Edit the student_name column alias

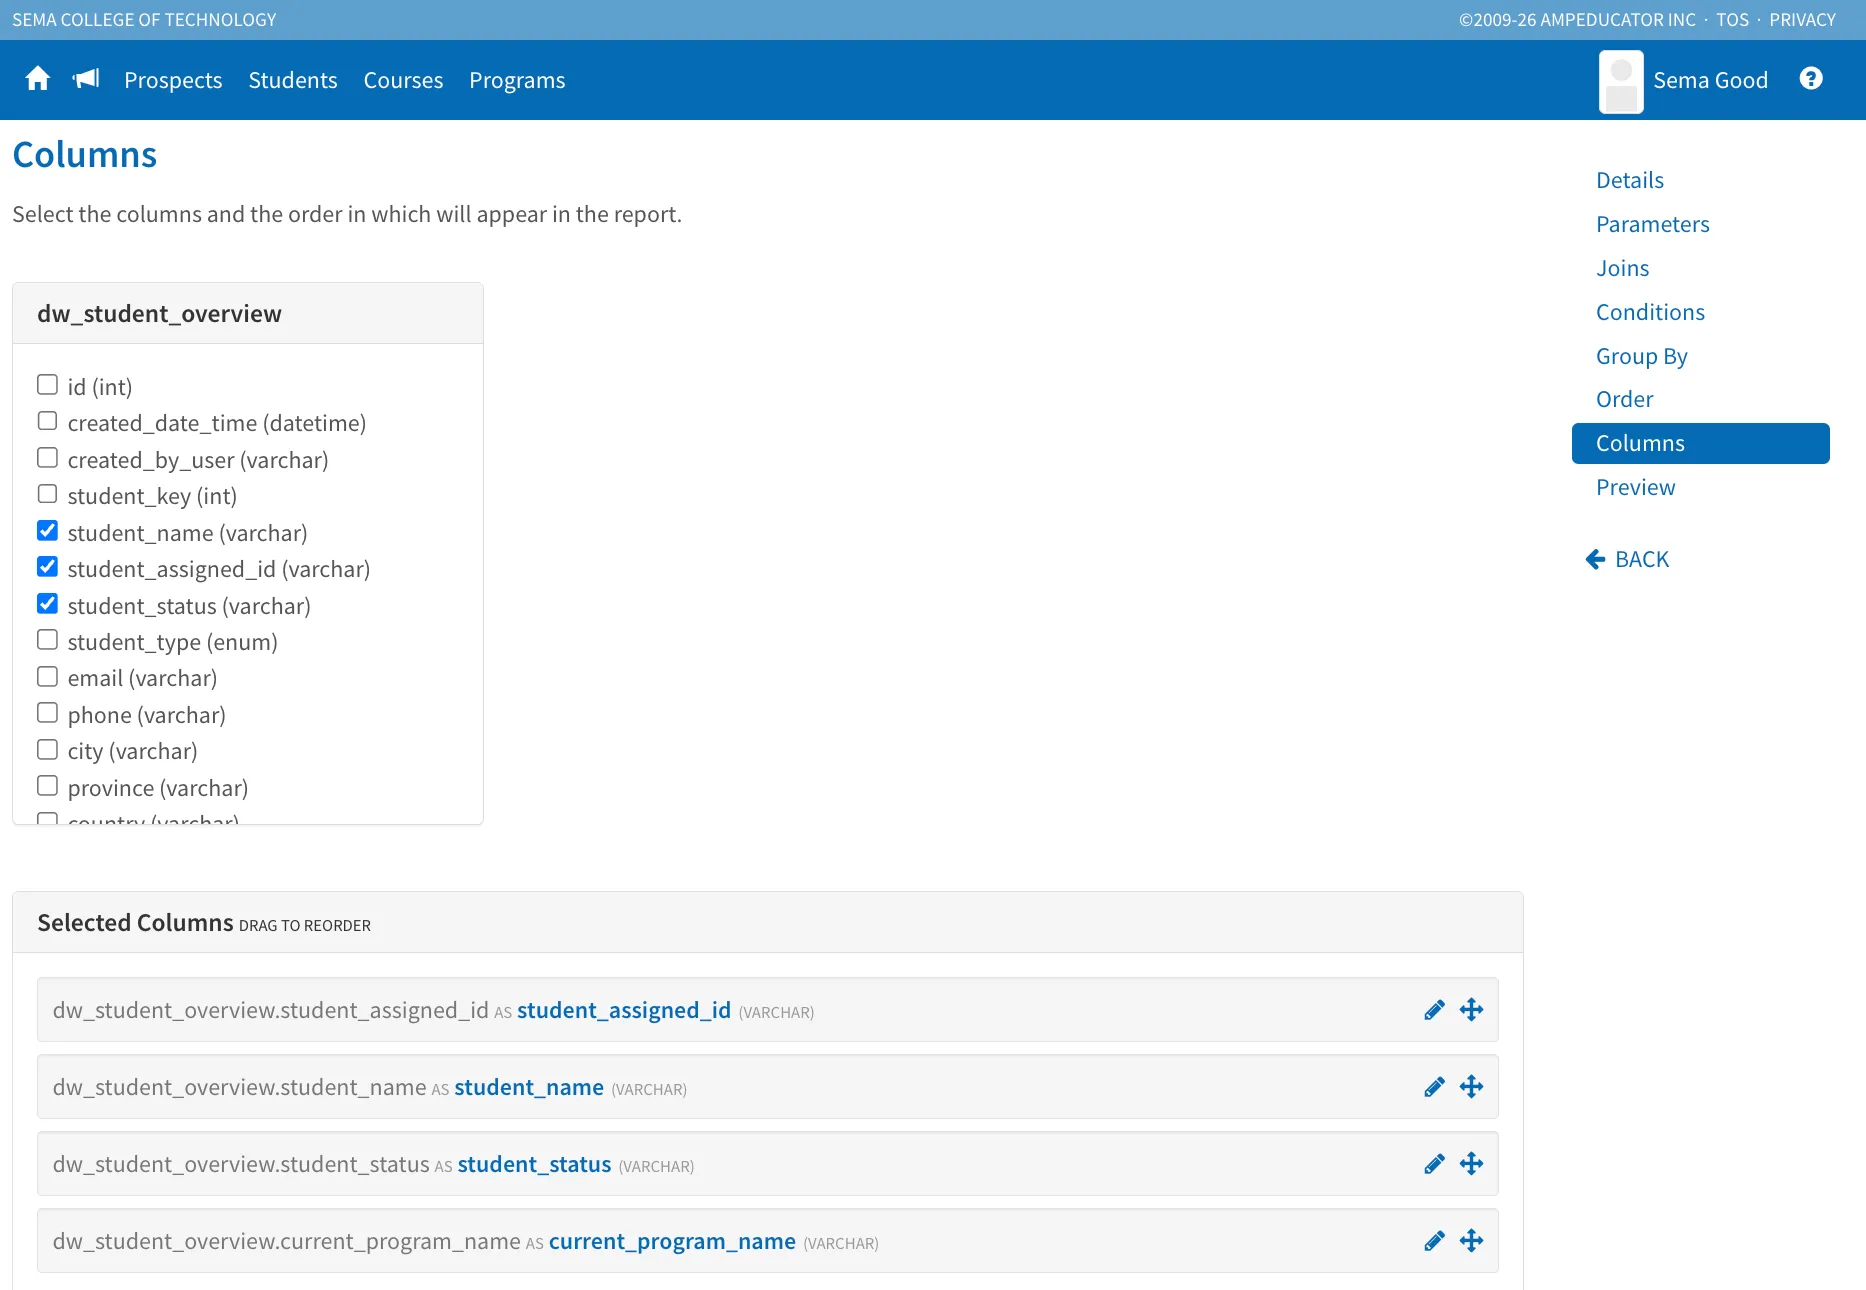click(1434, 1087)
